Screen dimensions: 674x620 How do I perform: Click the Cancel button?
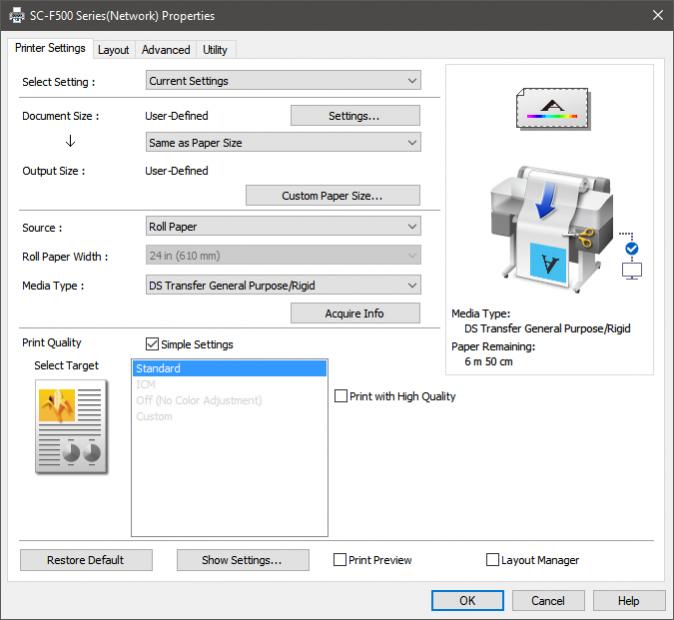coord(548,600)
